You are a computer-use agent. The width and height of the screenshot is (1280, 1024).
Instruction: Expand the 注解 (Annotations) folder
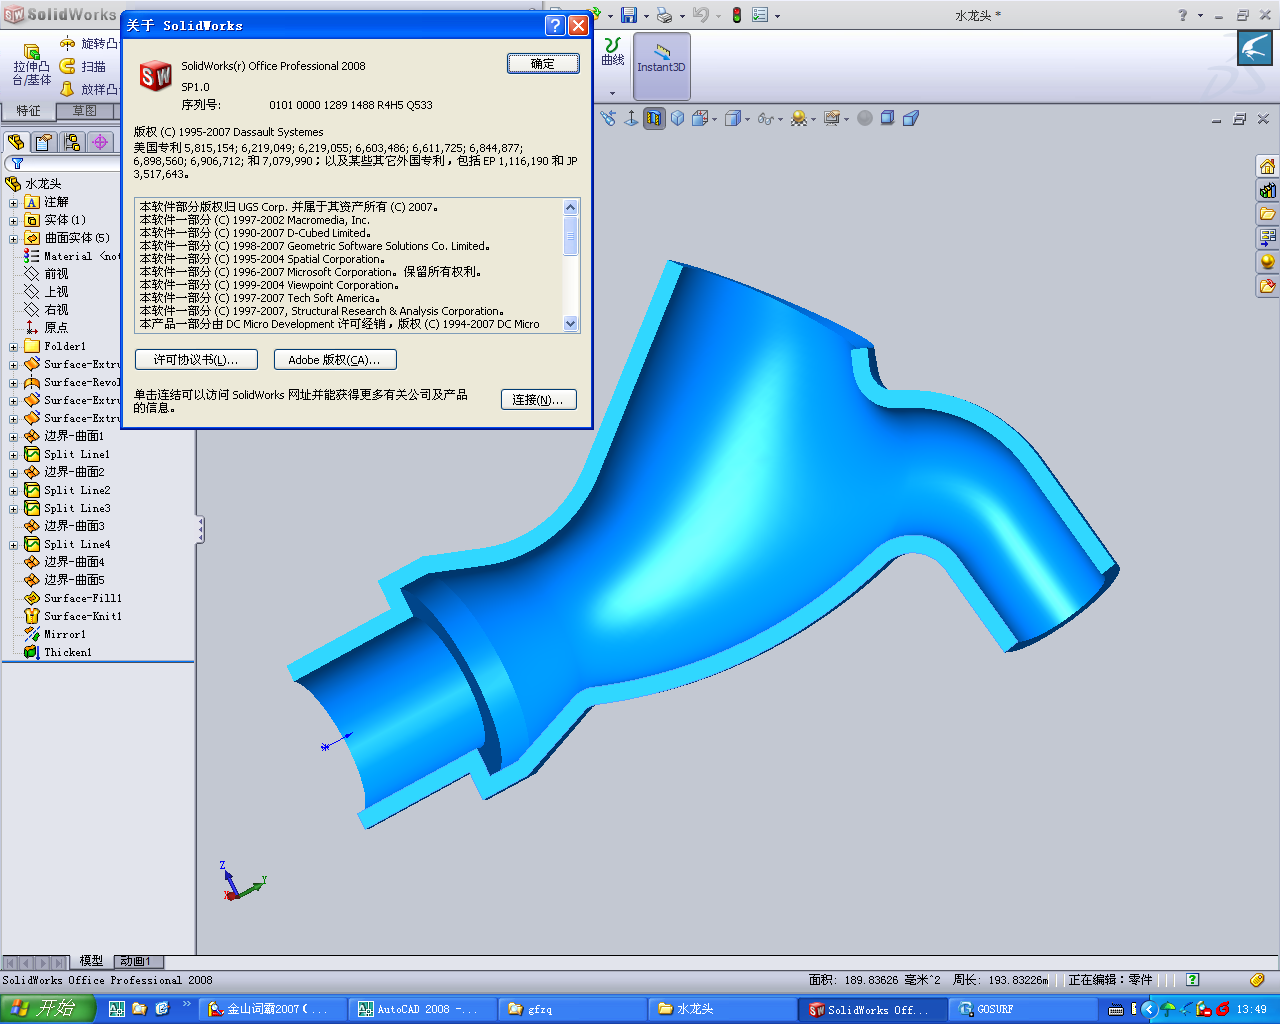(x=13, y=202)
